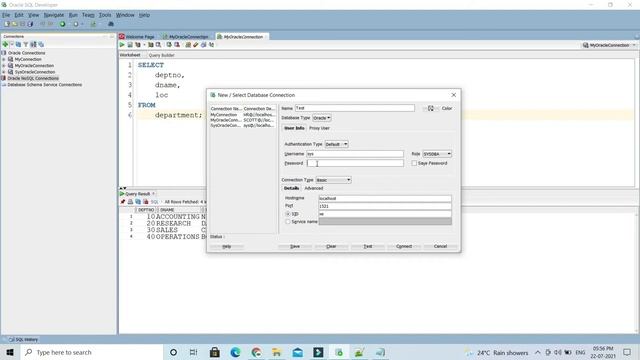
Task: Switch to the Query Builder tab
Action: pyautogui.click(x=161, y=55)
